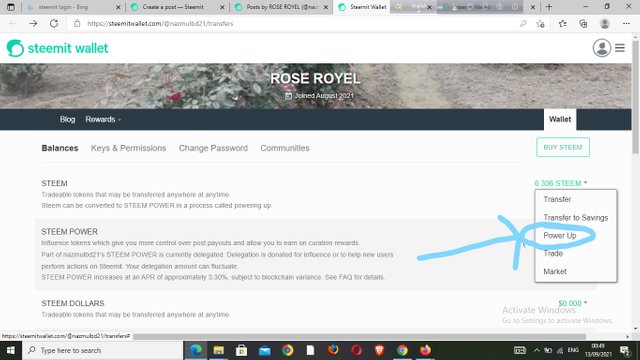Image resolution: width=640 pixels, height=360 pixels.
Task: Toggle the 6.306 STEEM balance dropdown
Action: (x=560, y=183)
